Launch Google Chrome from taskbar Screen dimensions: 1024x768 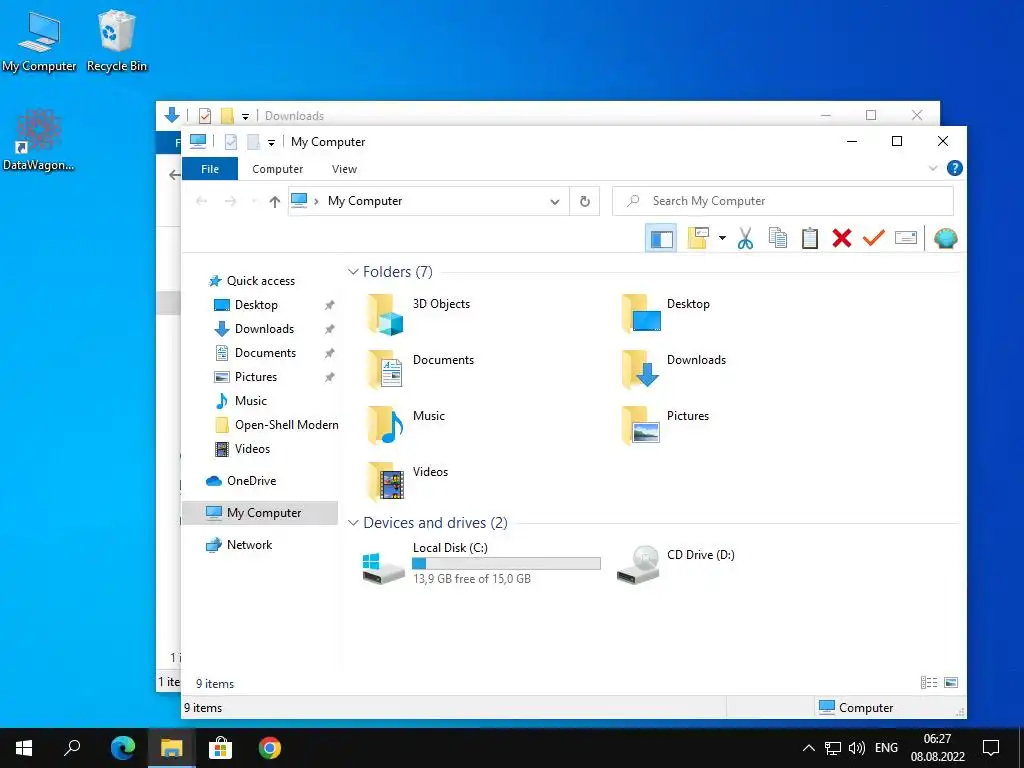click(270, 748)
